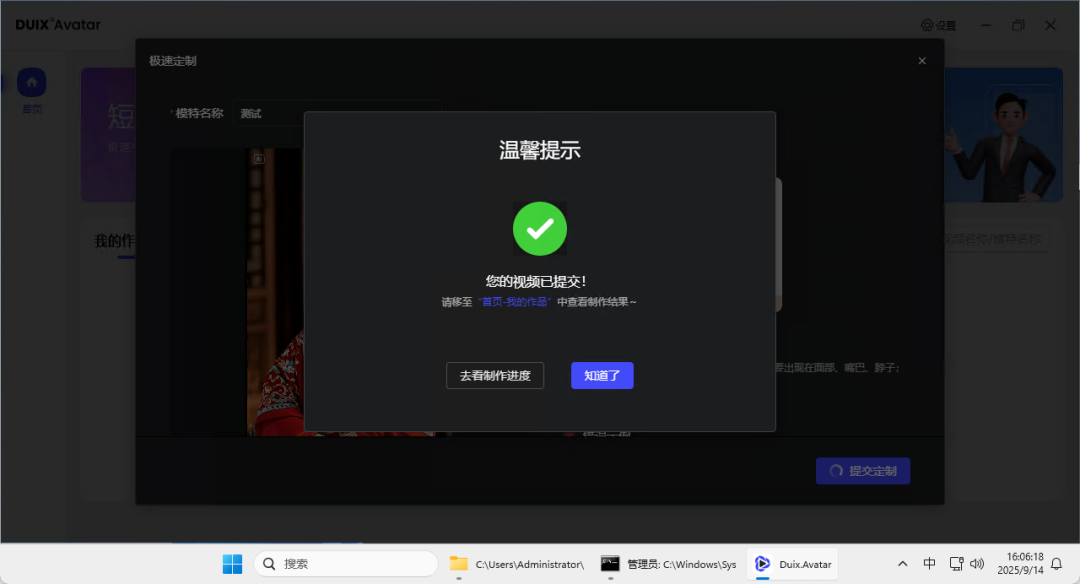The image size is (1080, 584).
Task: Toggle the 中 input method indicator
Action: tap(929, 564)
